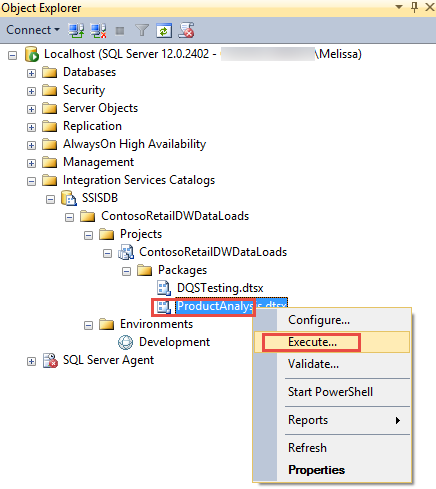Expand the Security folder
The image size is (436, 489).
[31, 91]
